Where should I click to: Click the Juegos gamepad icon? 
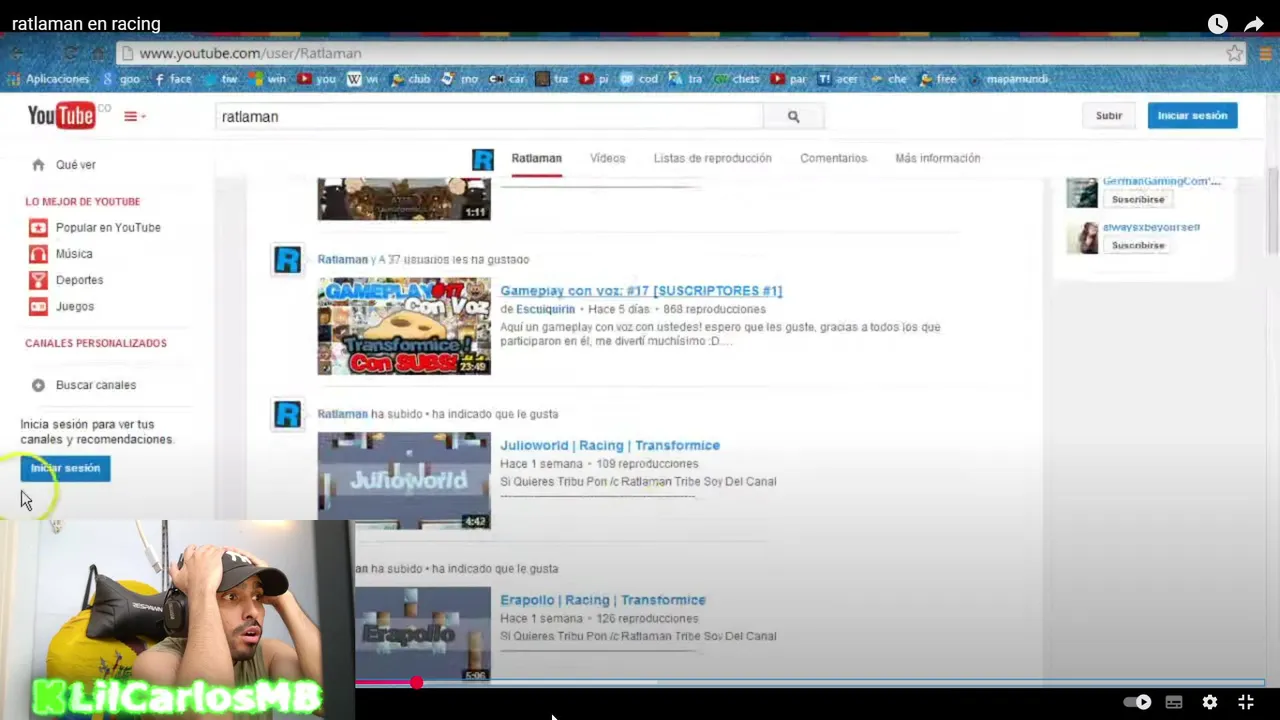point(38,307)
